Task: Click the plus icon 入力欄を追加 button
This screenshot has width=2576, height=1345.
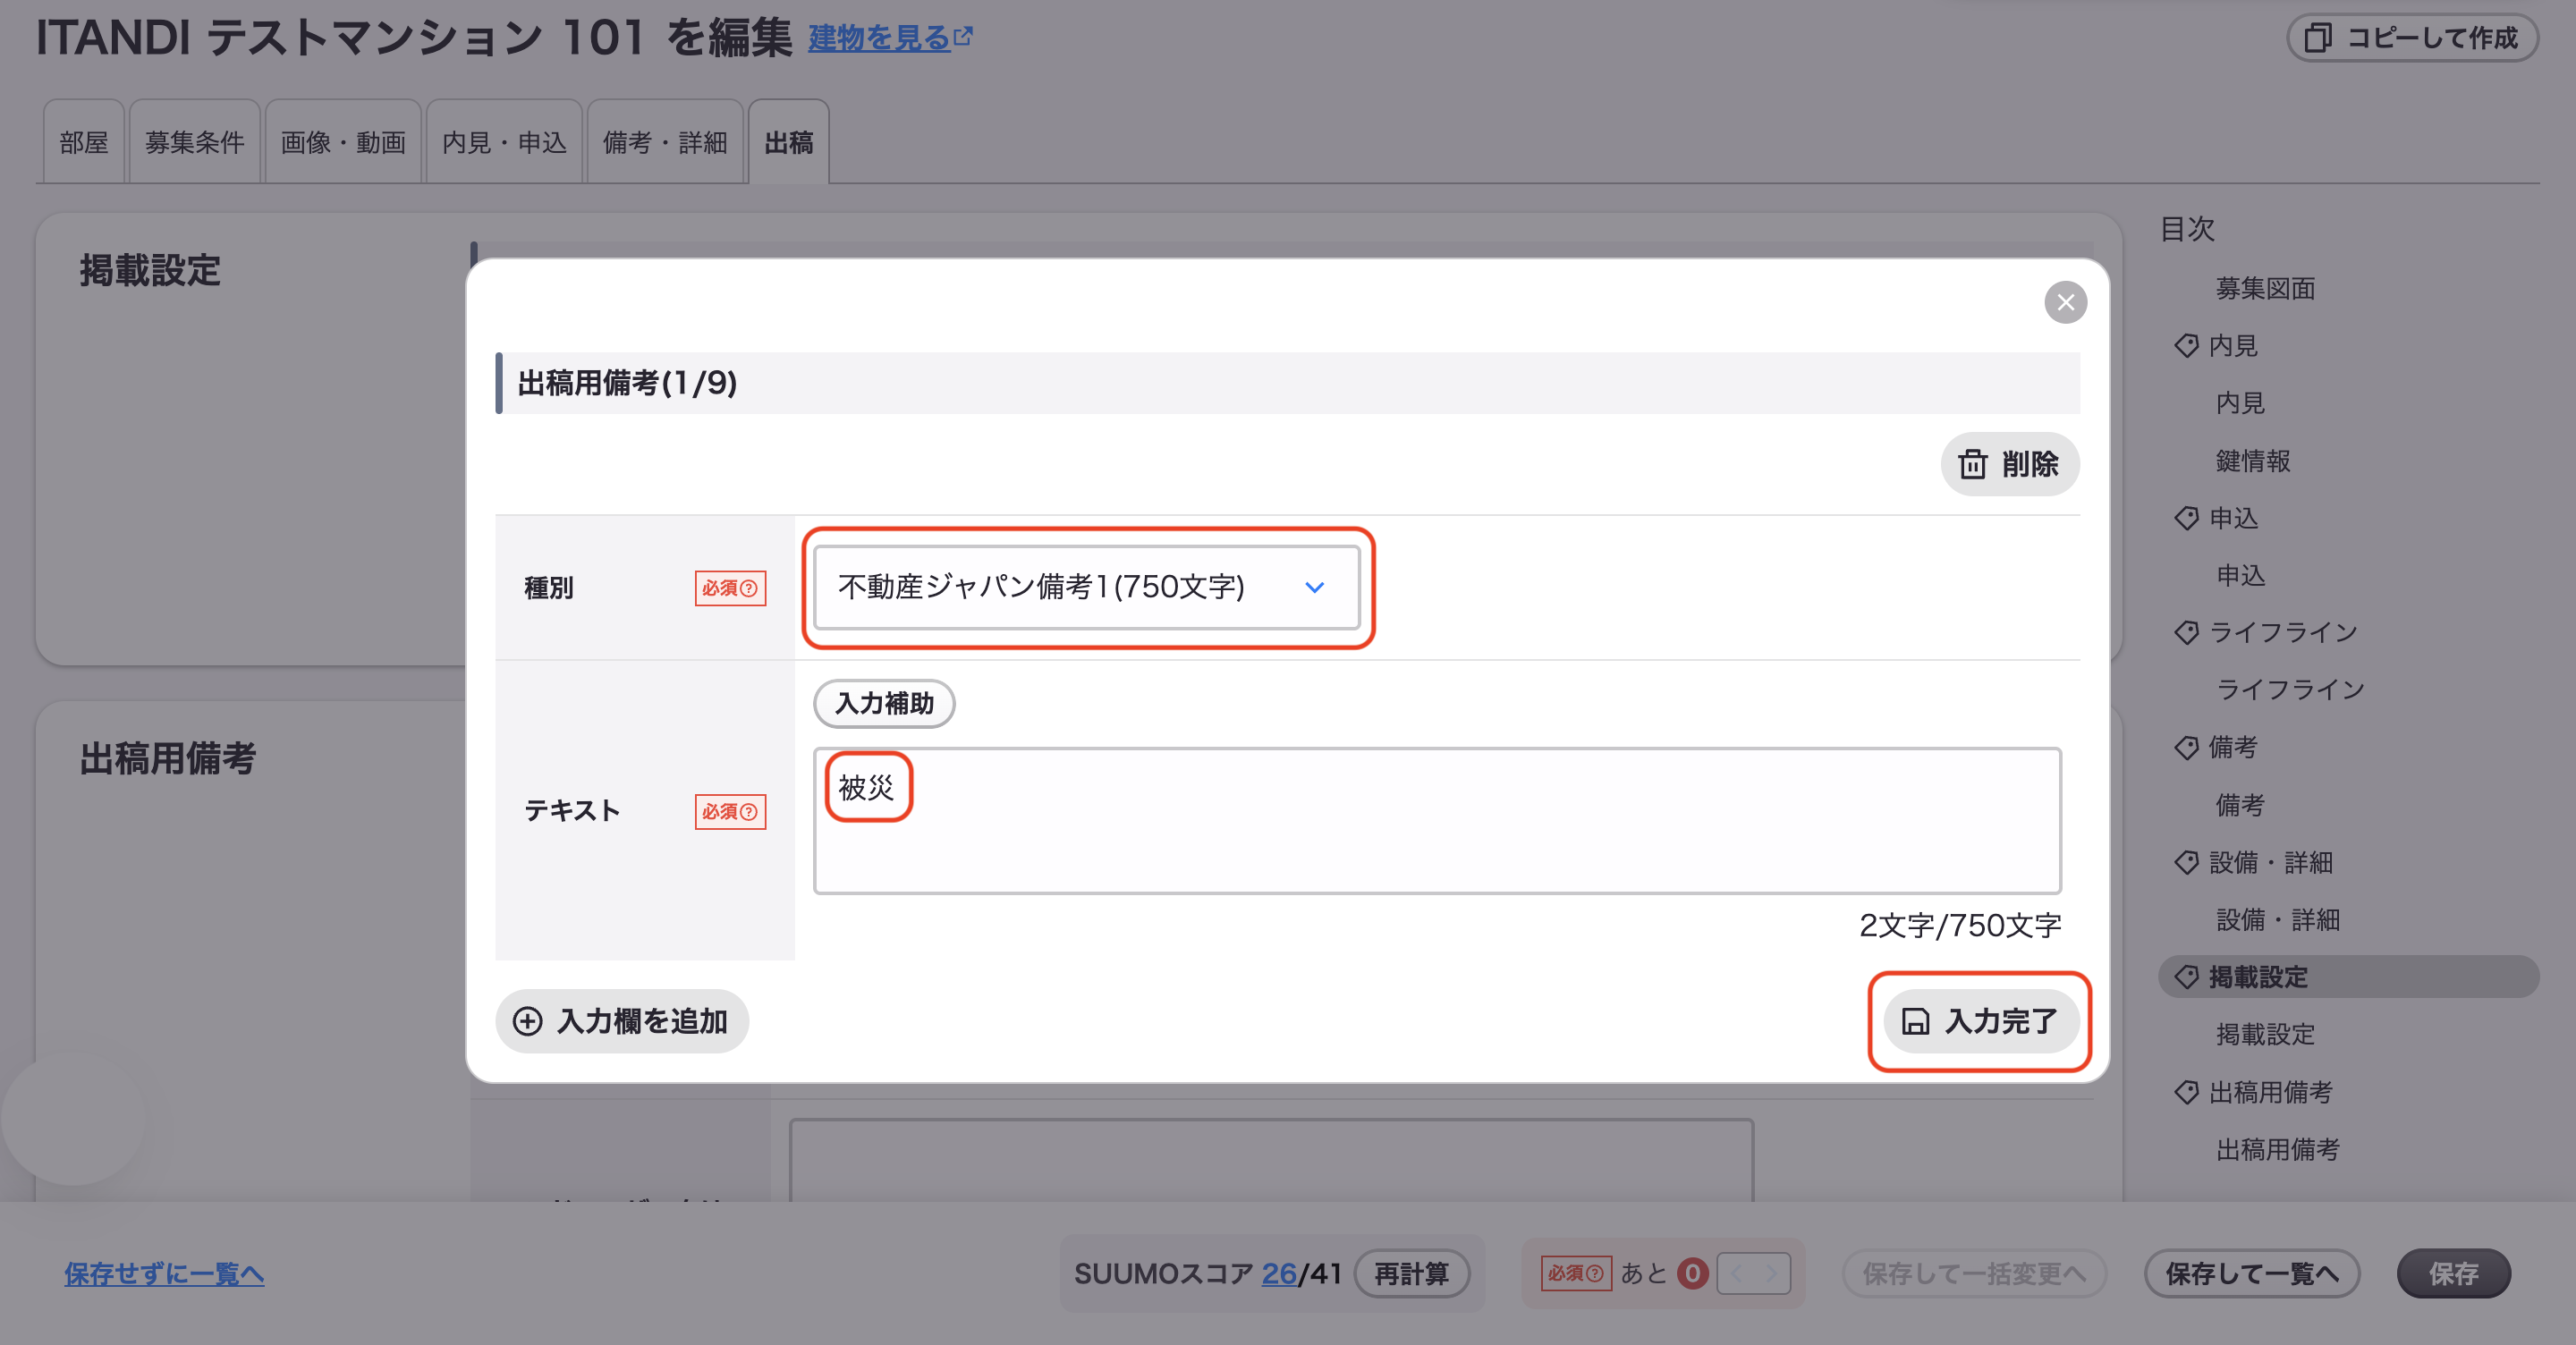Action: coord(621,1021)
